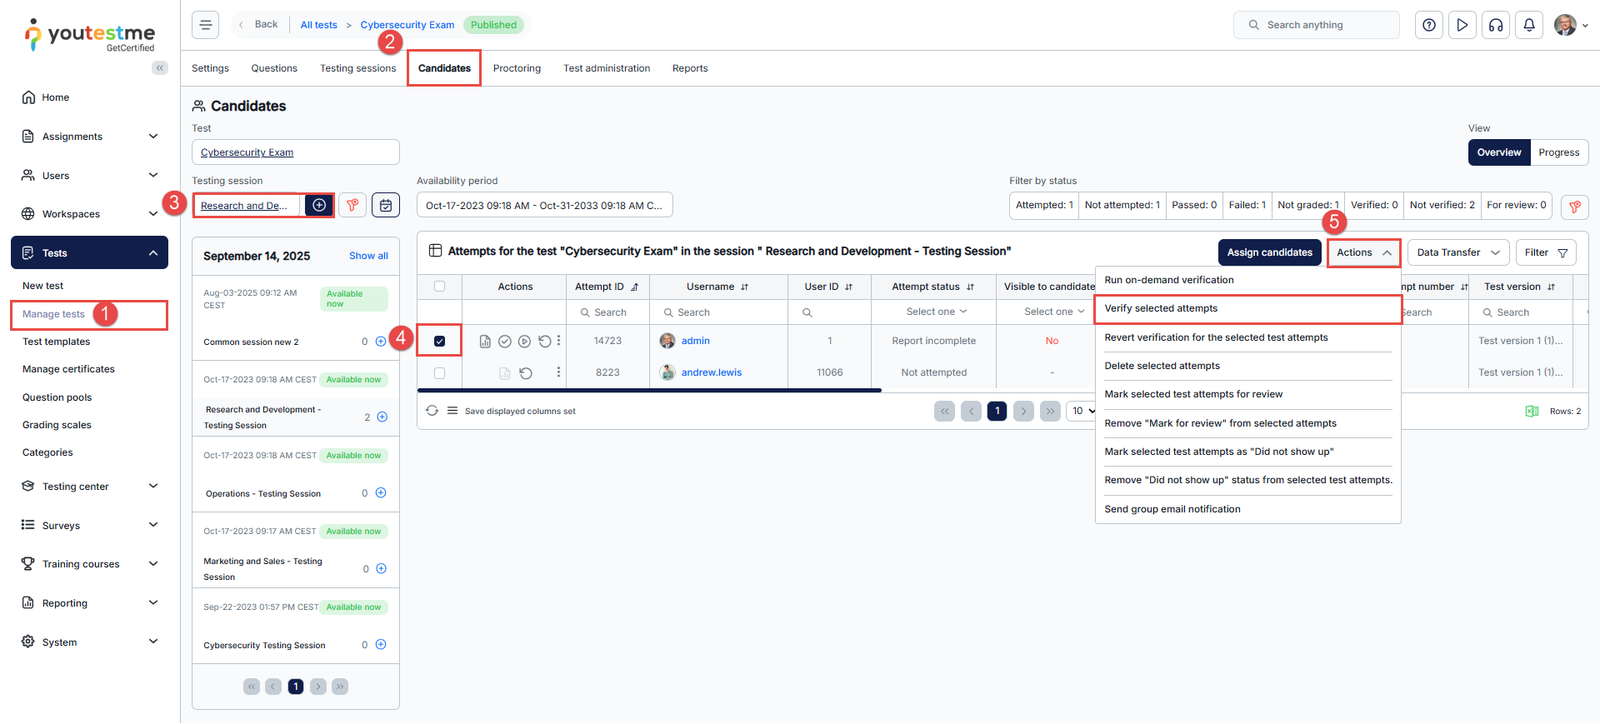Click the headset support icon
This screenshot has width=1600, height=724.
(1495, 25)
